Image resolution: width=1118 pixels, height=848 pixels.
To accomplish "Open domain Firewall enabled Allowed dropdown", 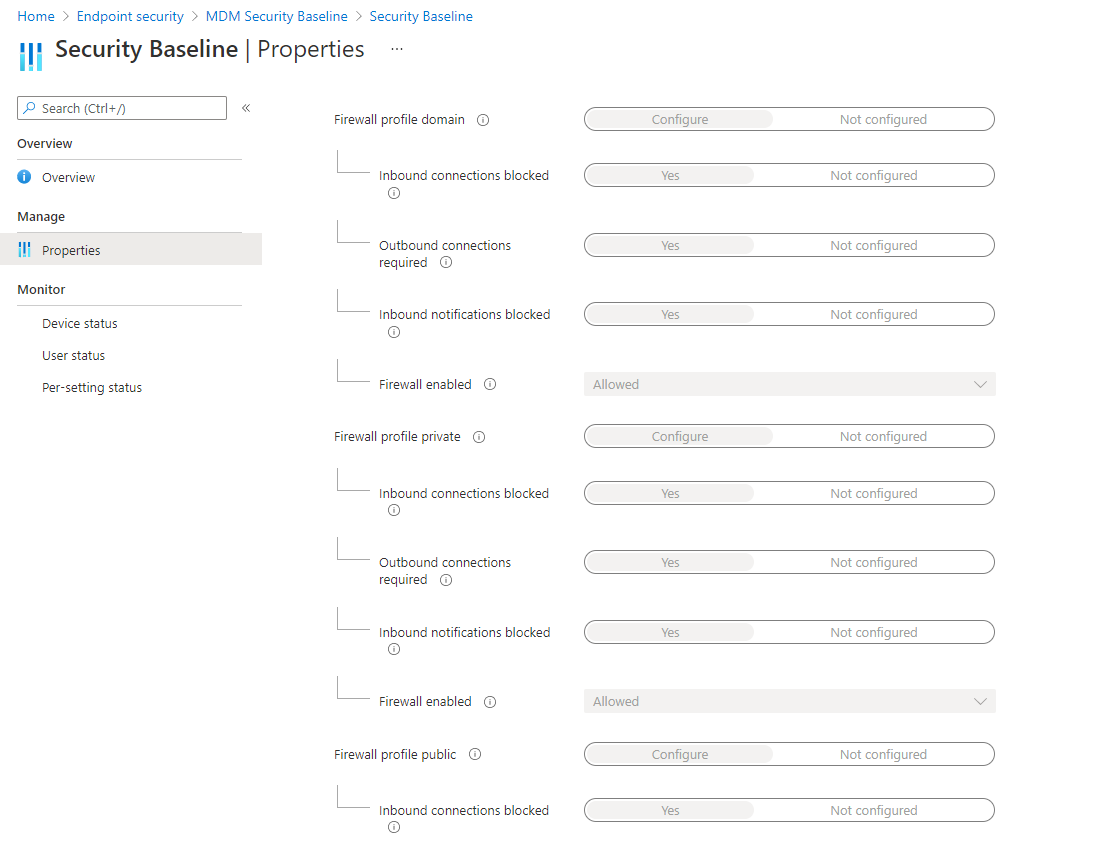I will pyautogui.click(x=789, y=384).
